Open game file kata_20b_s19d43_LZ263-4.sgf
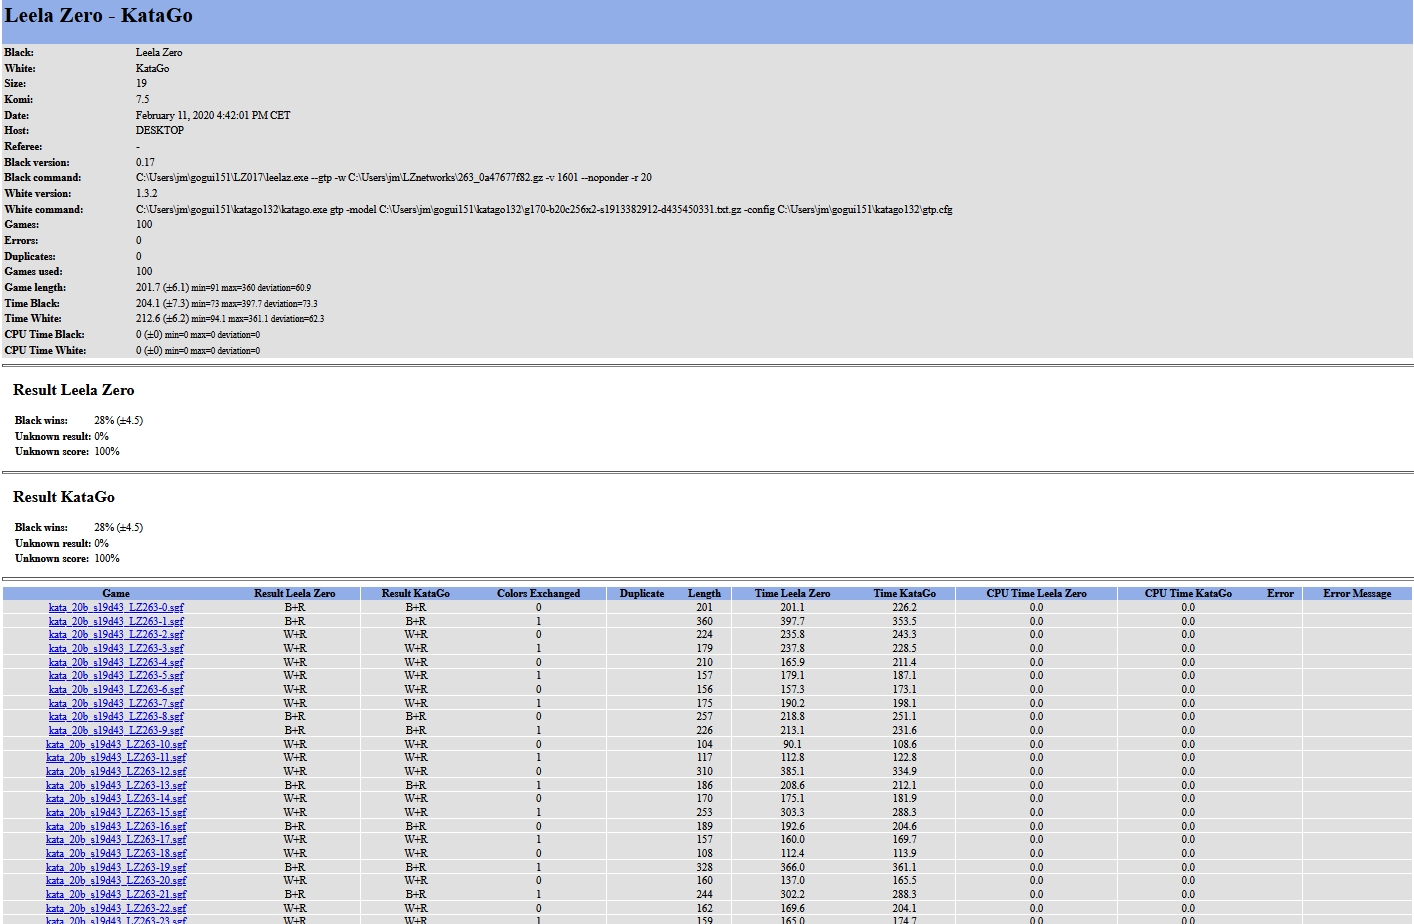Image resolution: width=1414 pixels, height=924 pixels. (x=116, y=662)
